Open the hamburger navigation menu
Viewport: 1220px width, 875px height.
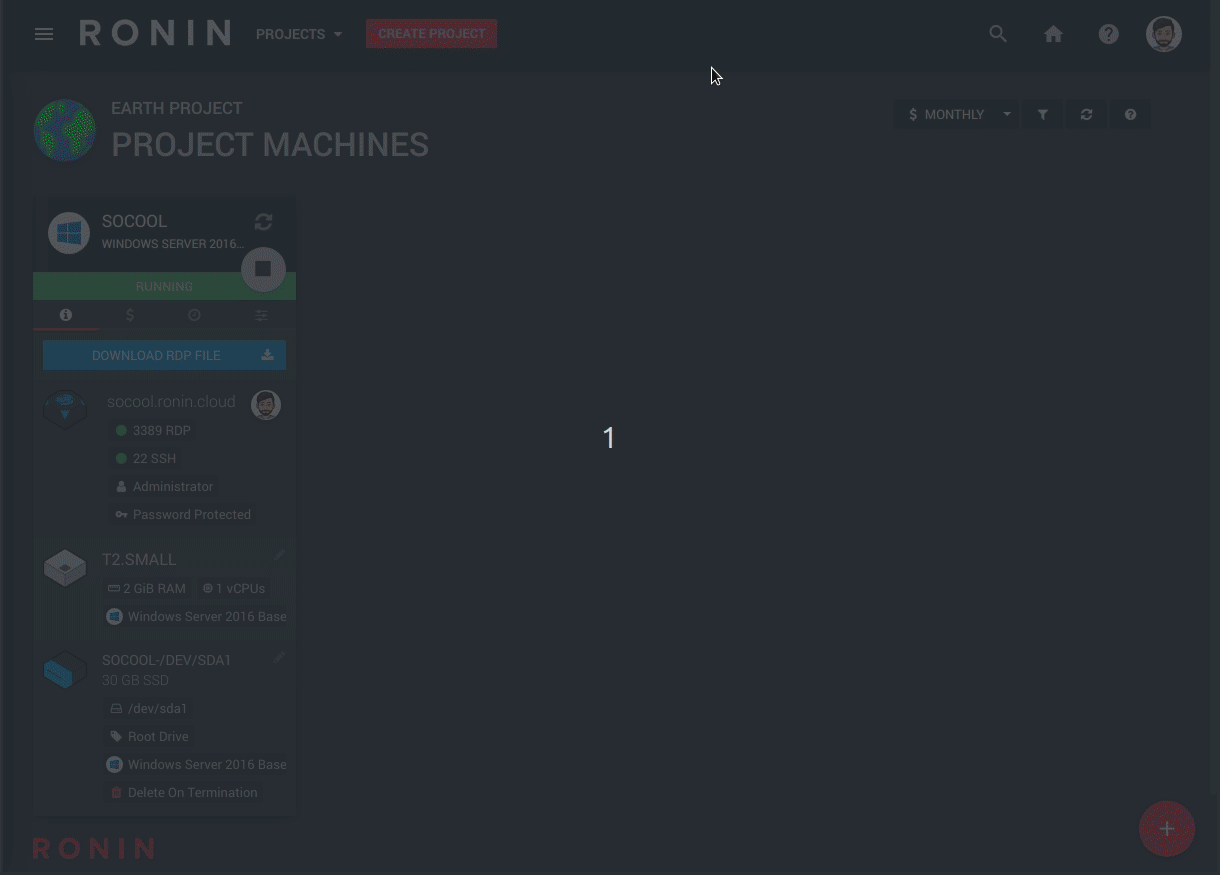pyautogui.click(x=44, y=34)
